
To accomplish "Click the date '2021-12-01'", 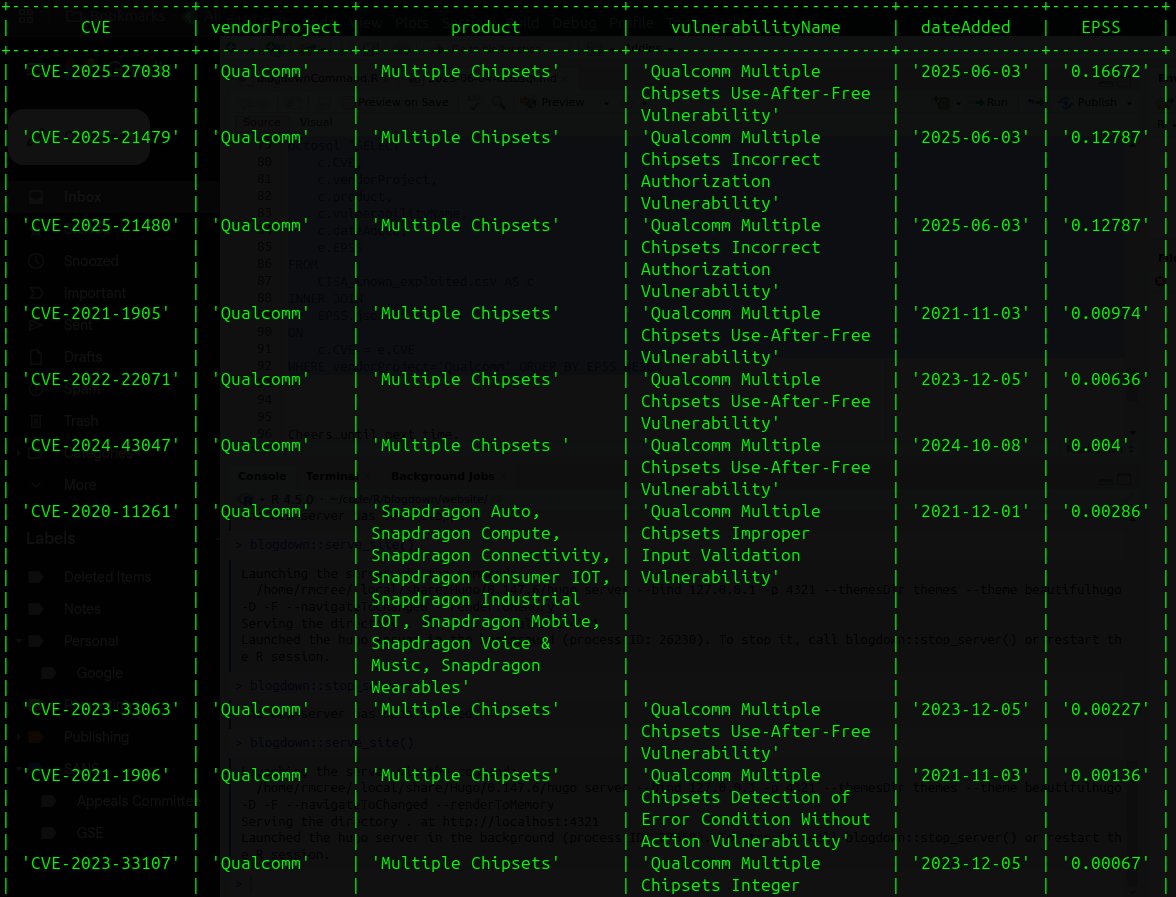I will click(x=970, y=512).
